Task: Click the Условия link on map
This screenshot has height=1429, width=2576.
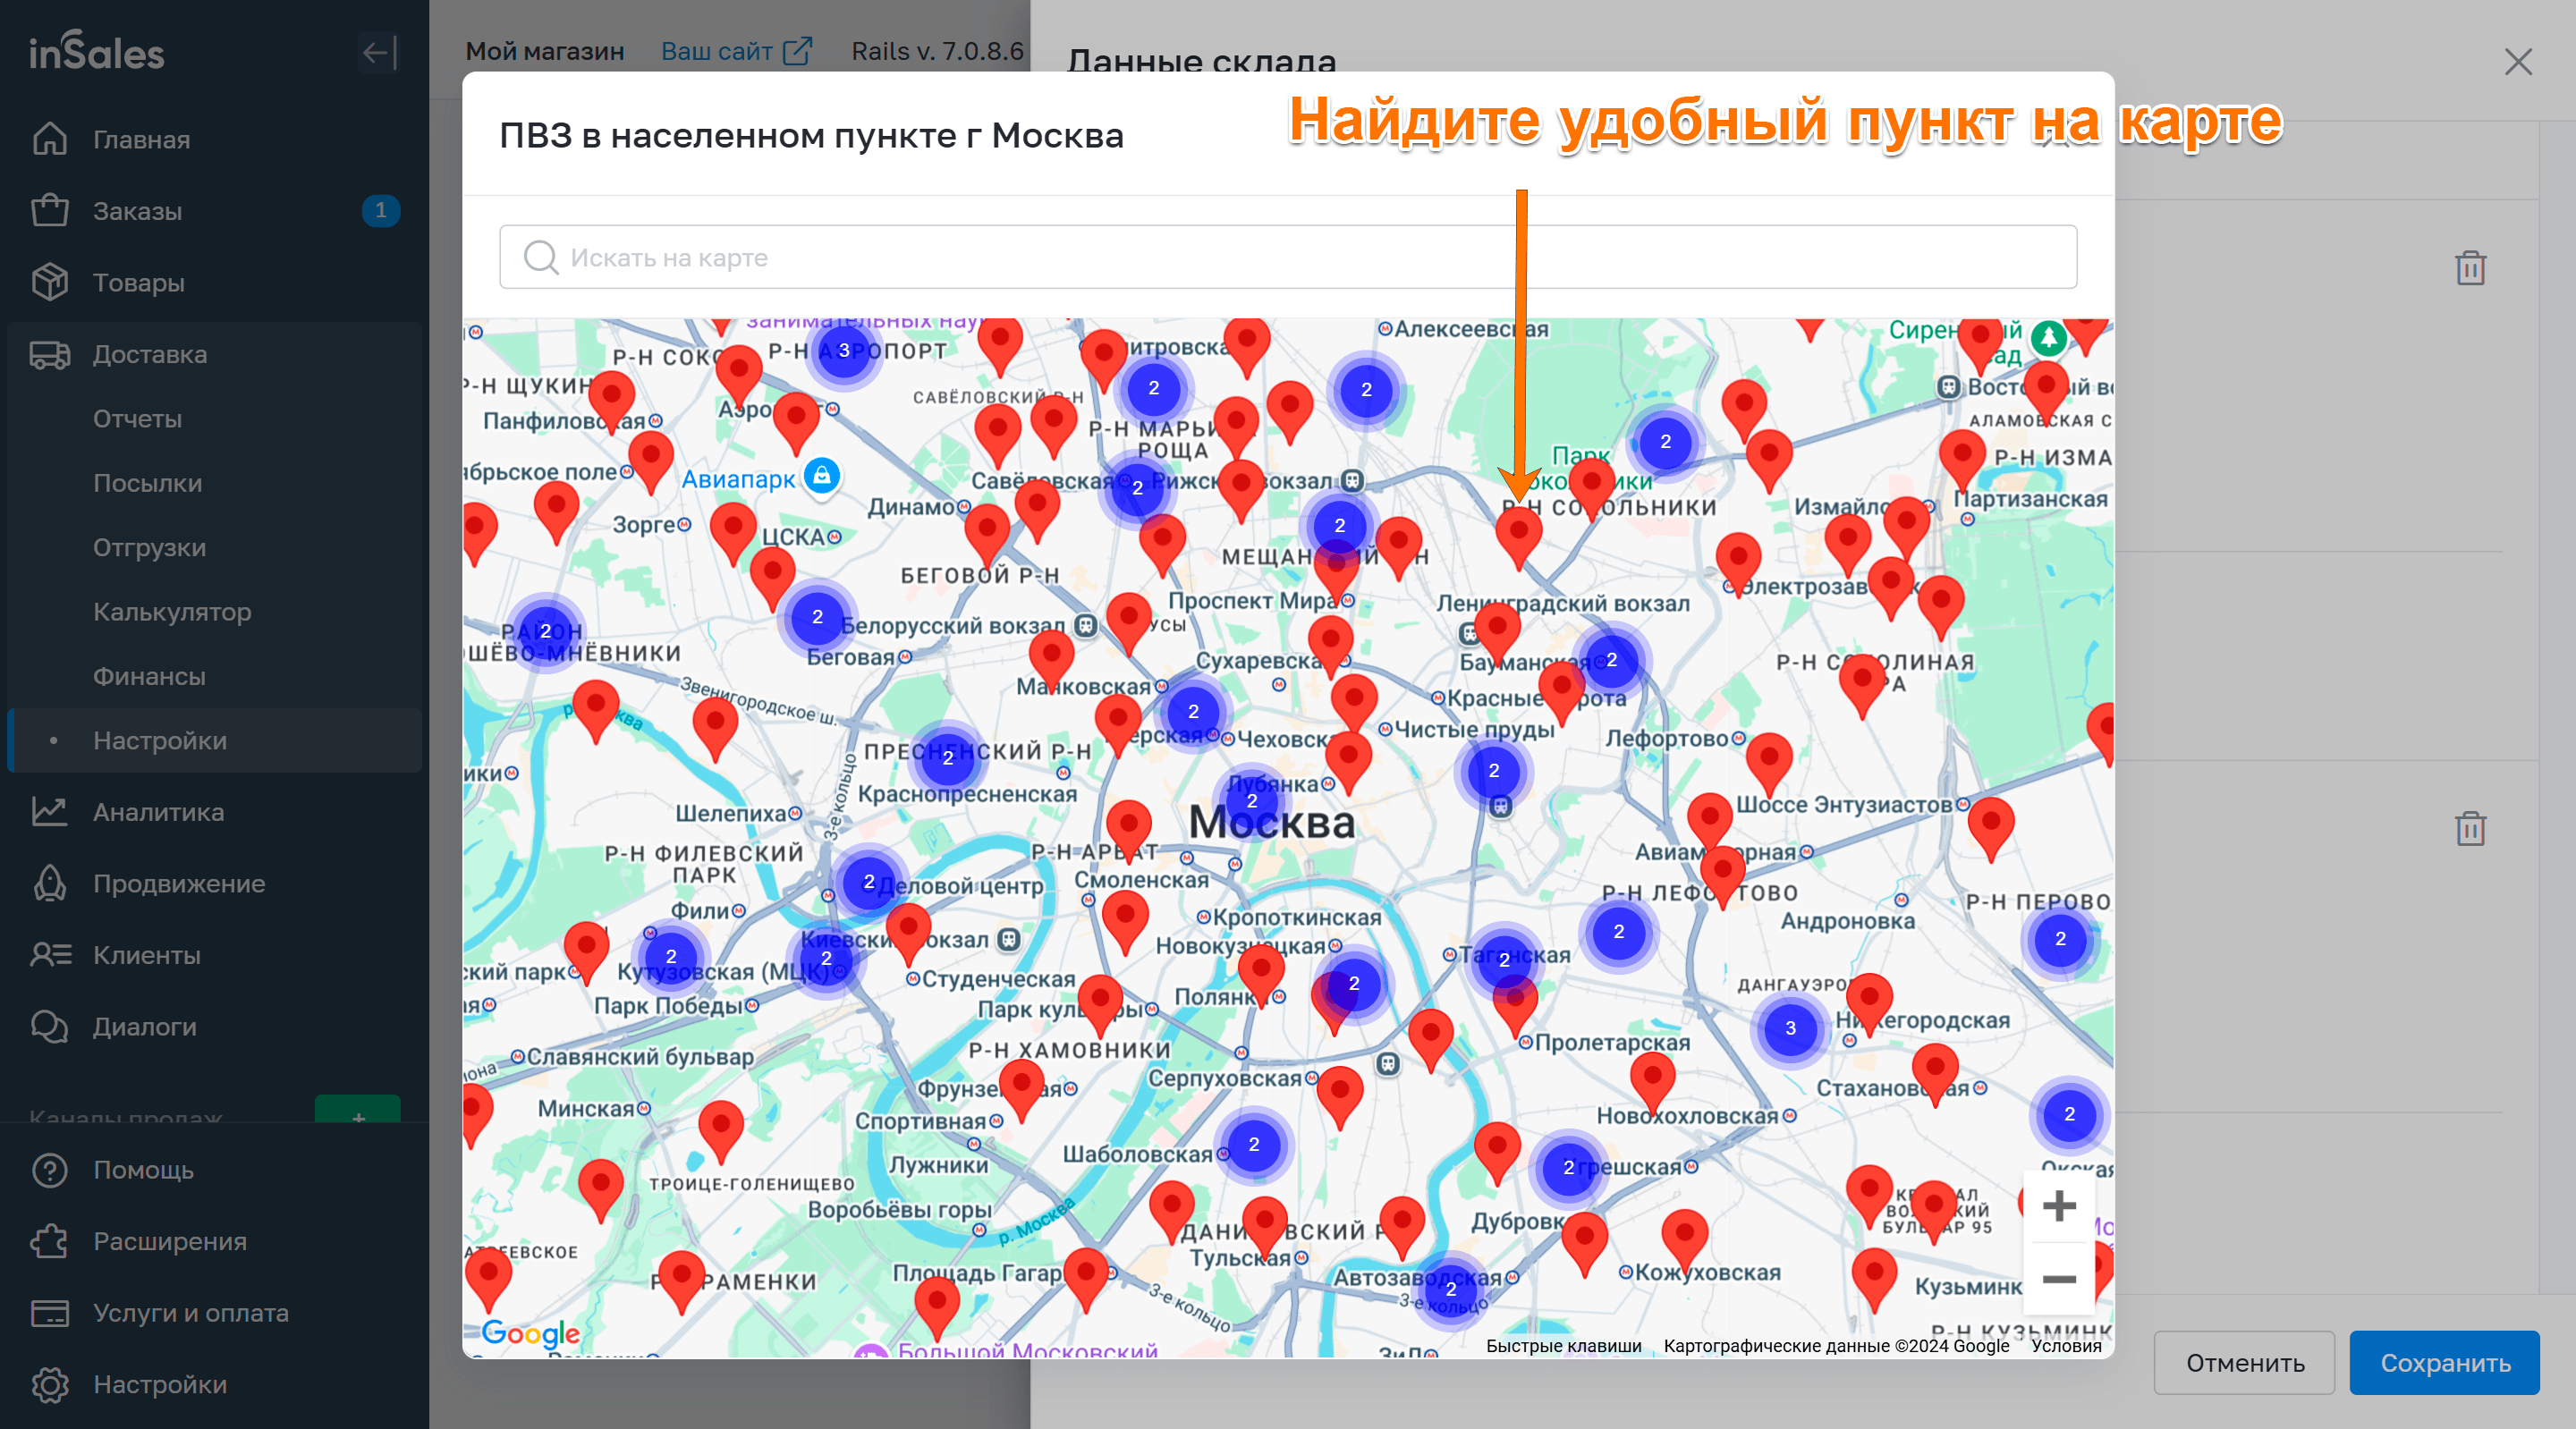Action: [x=2065, y=1346]
